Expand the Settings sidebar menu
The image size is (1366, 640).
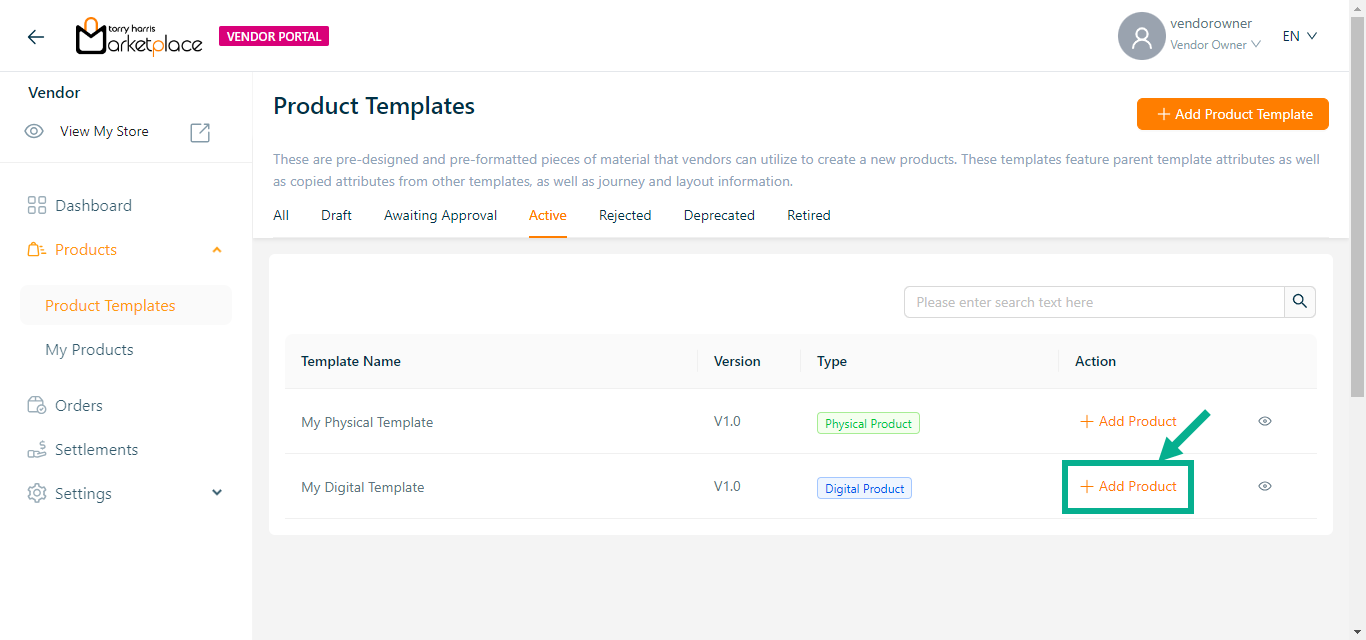coord(217,494)
